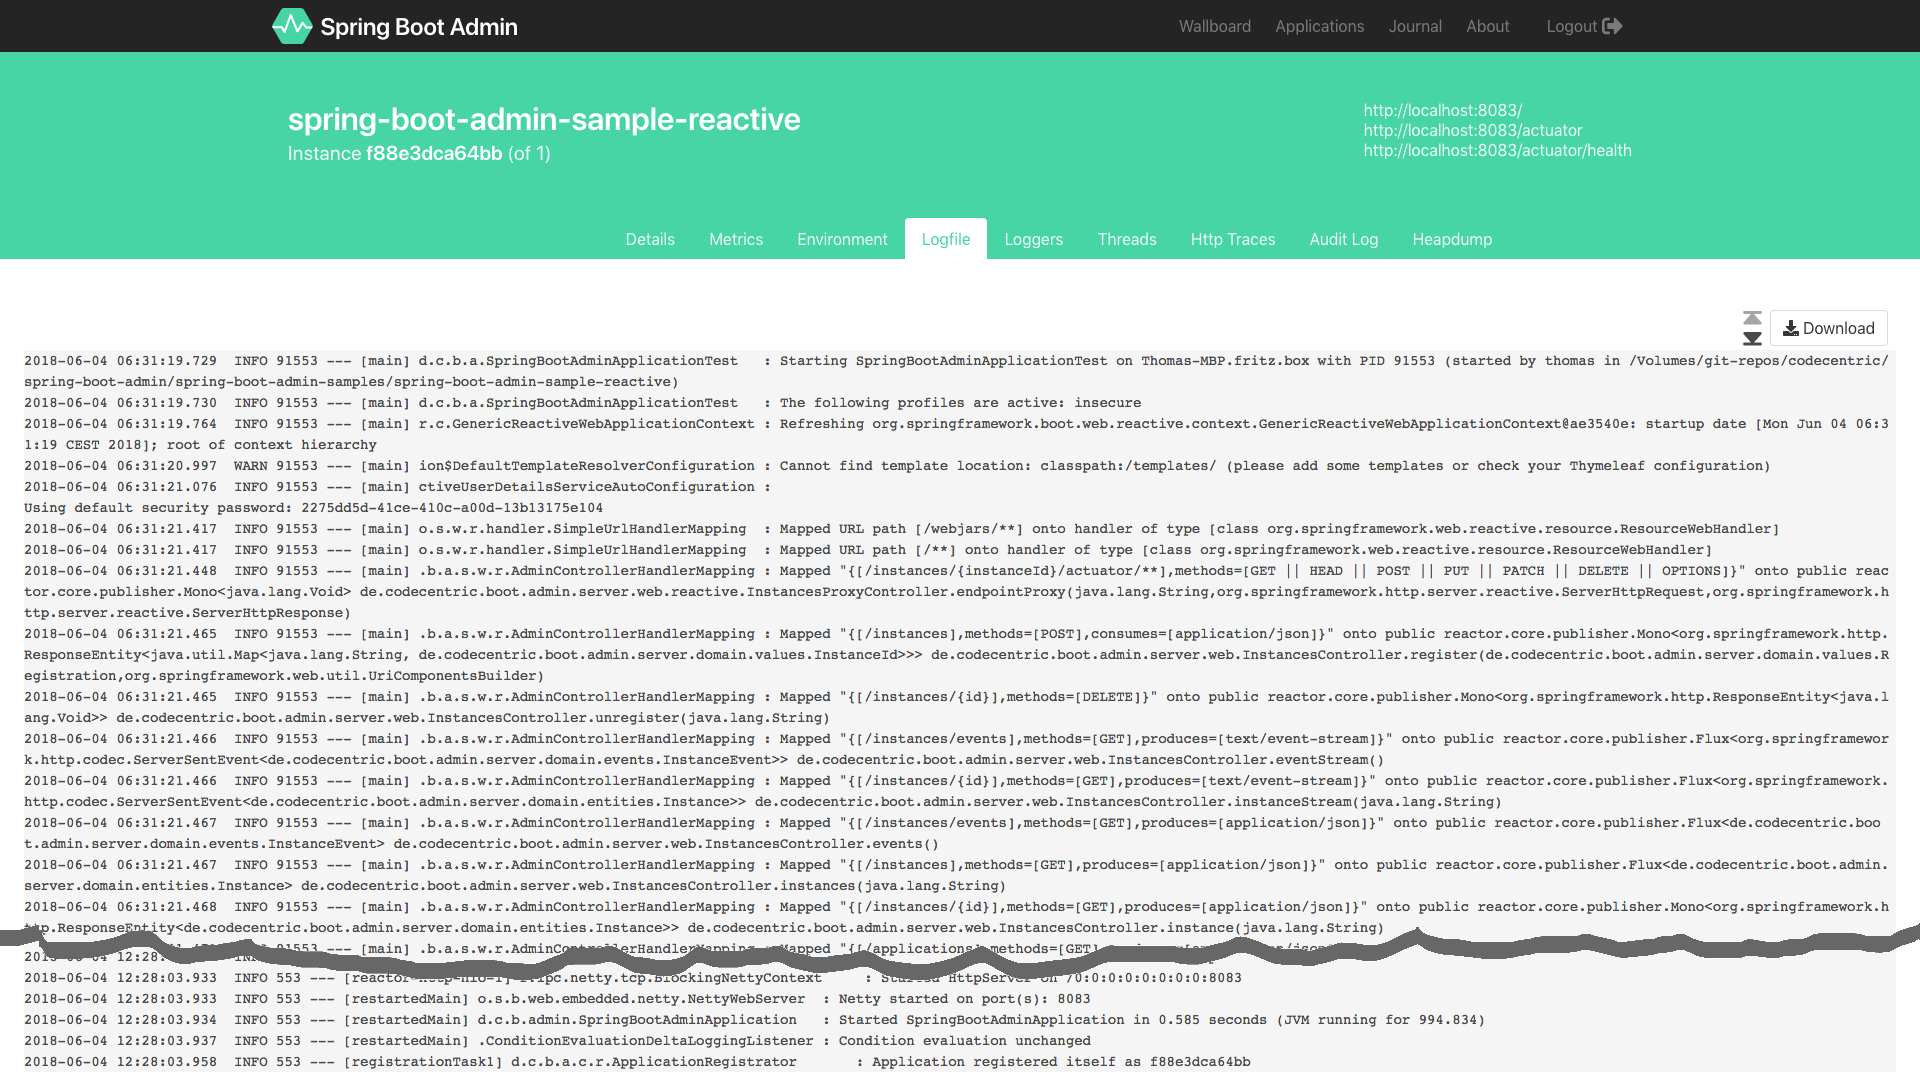This screenshot has width=1920, height=1080.
Task: Click the Details tab
Action: tap(649, 239)
